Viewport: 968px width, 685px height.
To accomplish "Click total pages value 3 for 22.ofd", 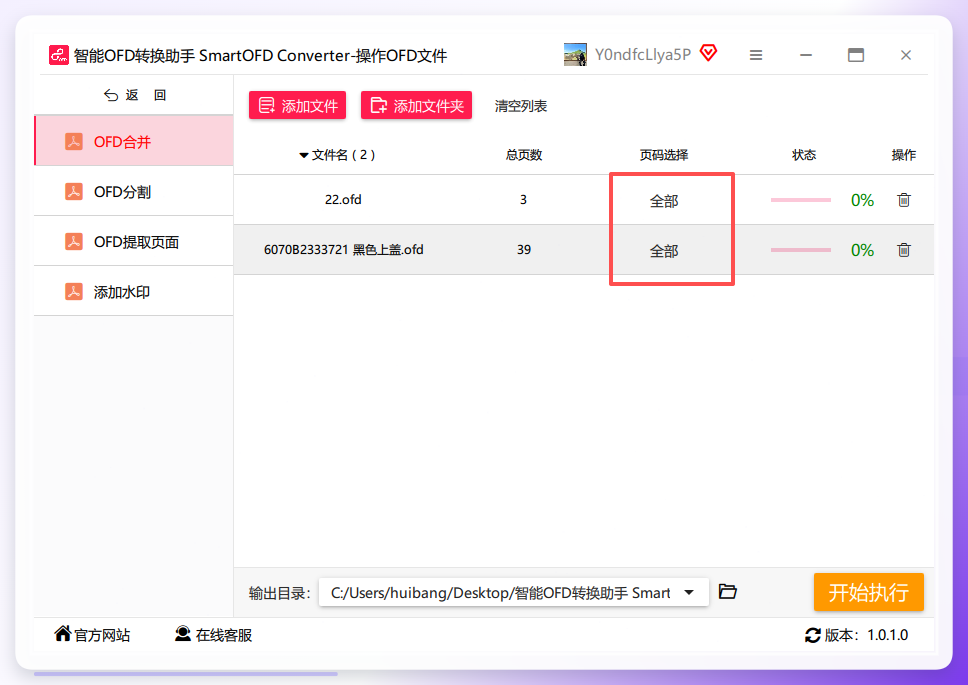I will [x=524, y=200].
